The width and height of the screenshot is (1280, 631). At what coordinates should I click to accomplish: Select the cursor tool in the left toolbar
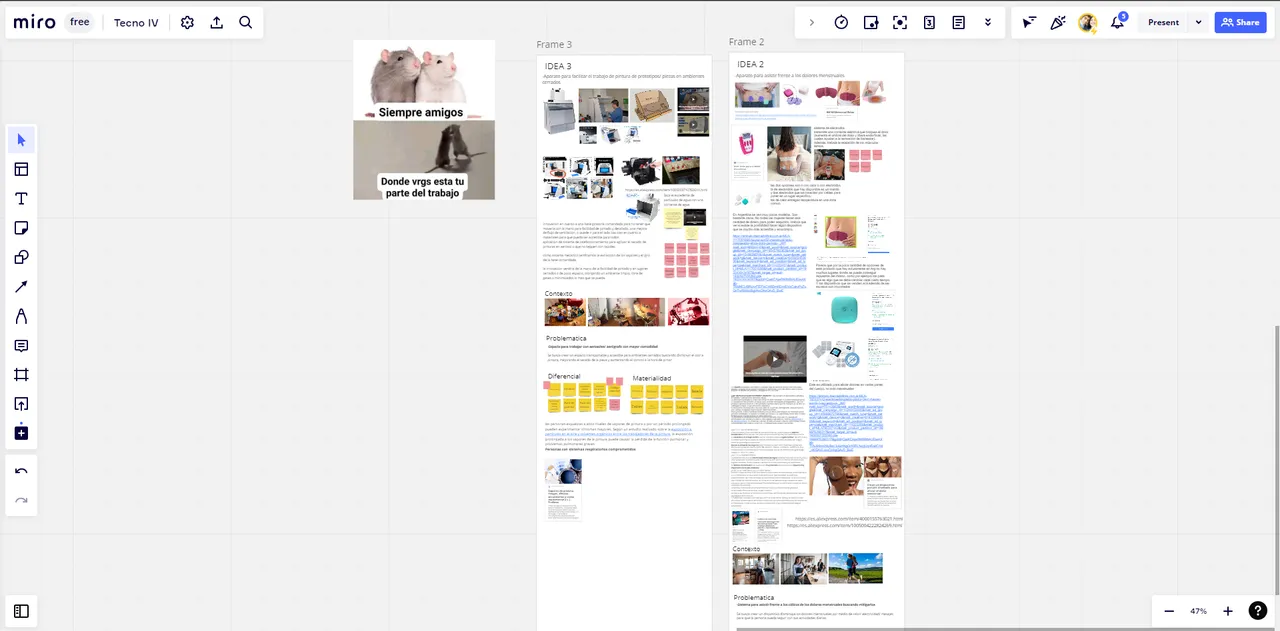(x=21, y=140)
